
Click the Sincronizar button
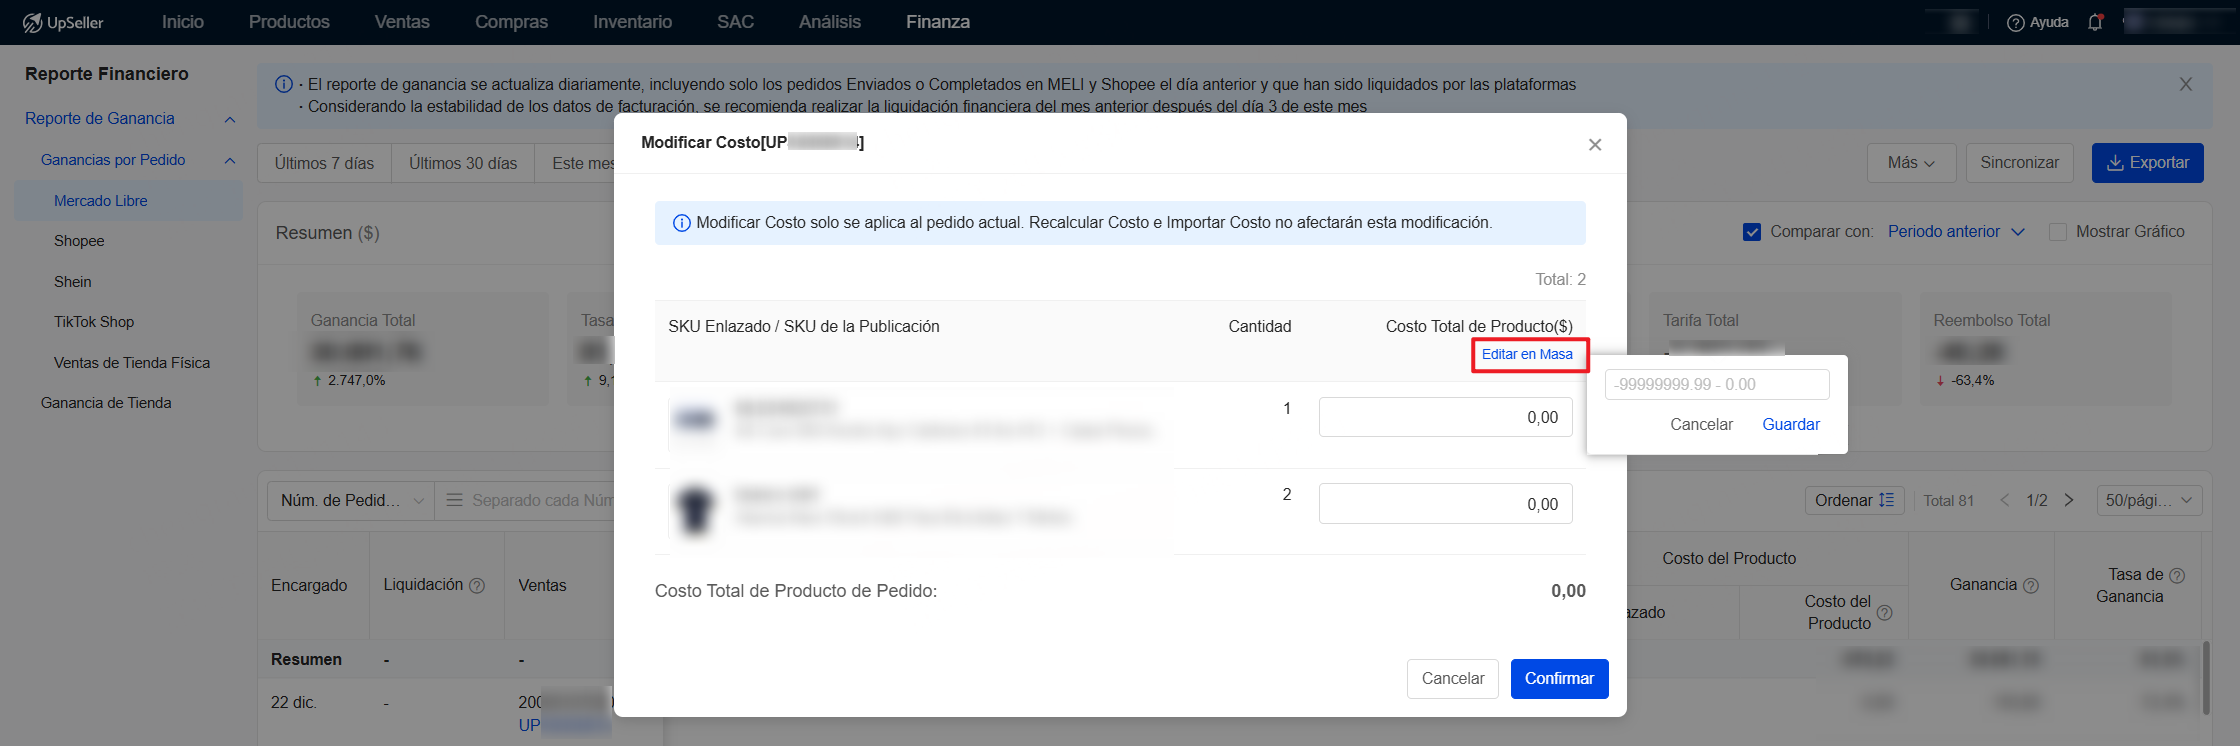[x=2019, y=163]
